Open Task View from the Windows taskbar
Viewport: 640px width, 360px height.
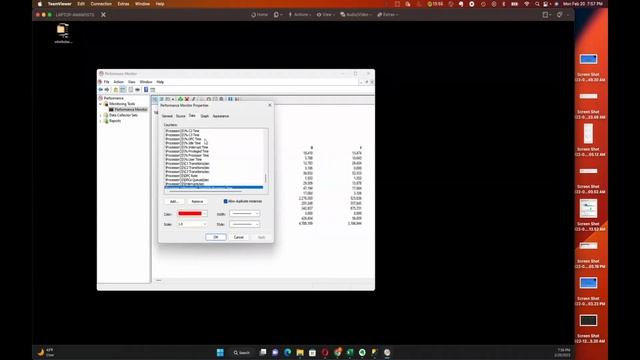(x=263, y=352)
